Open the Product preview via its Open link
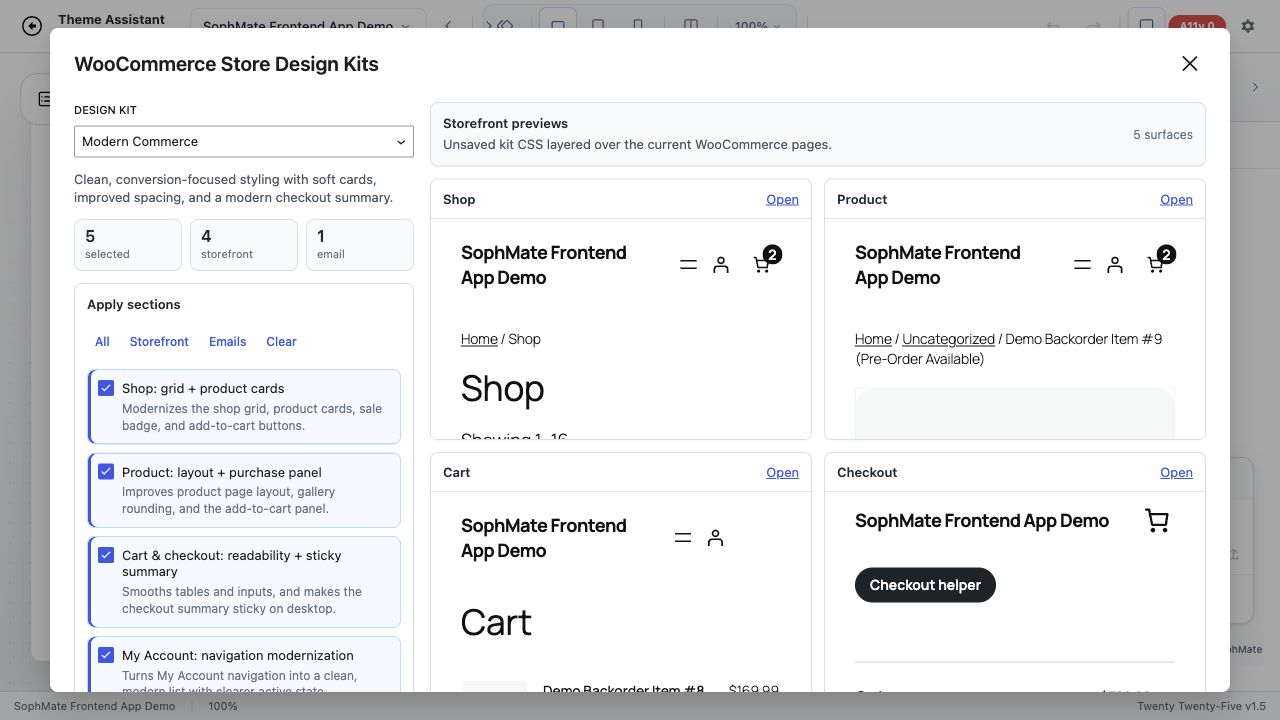This screenshot has width=1280, height=720. [x=1176, y=199]
